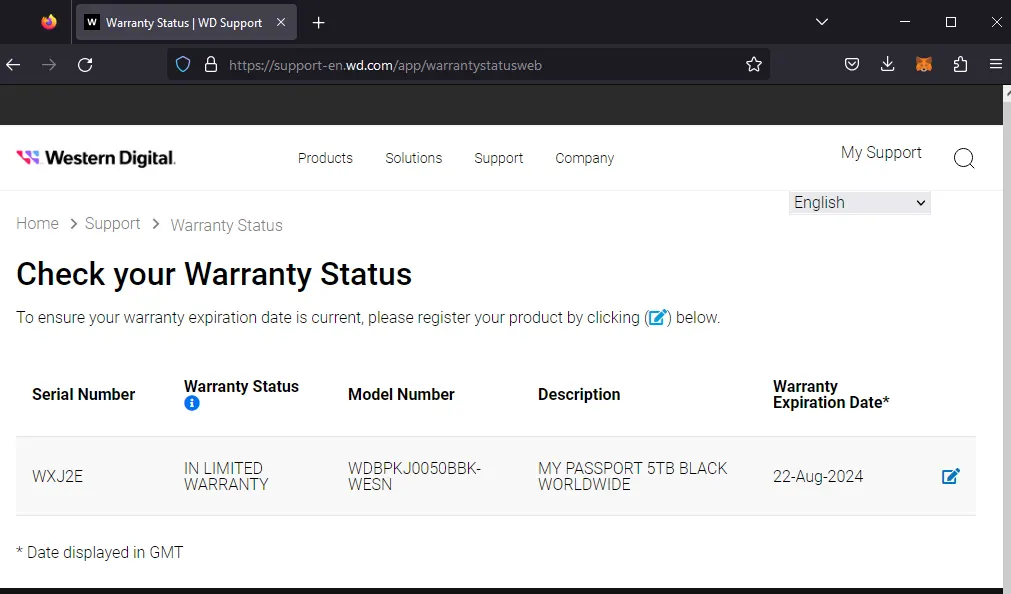Image resolution: width=1011 pixels, height=594 pixels.
Task: Select the IN LIMITED WARRANTY status cell
Action: tap(226, 476)
